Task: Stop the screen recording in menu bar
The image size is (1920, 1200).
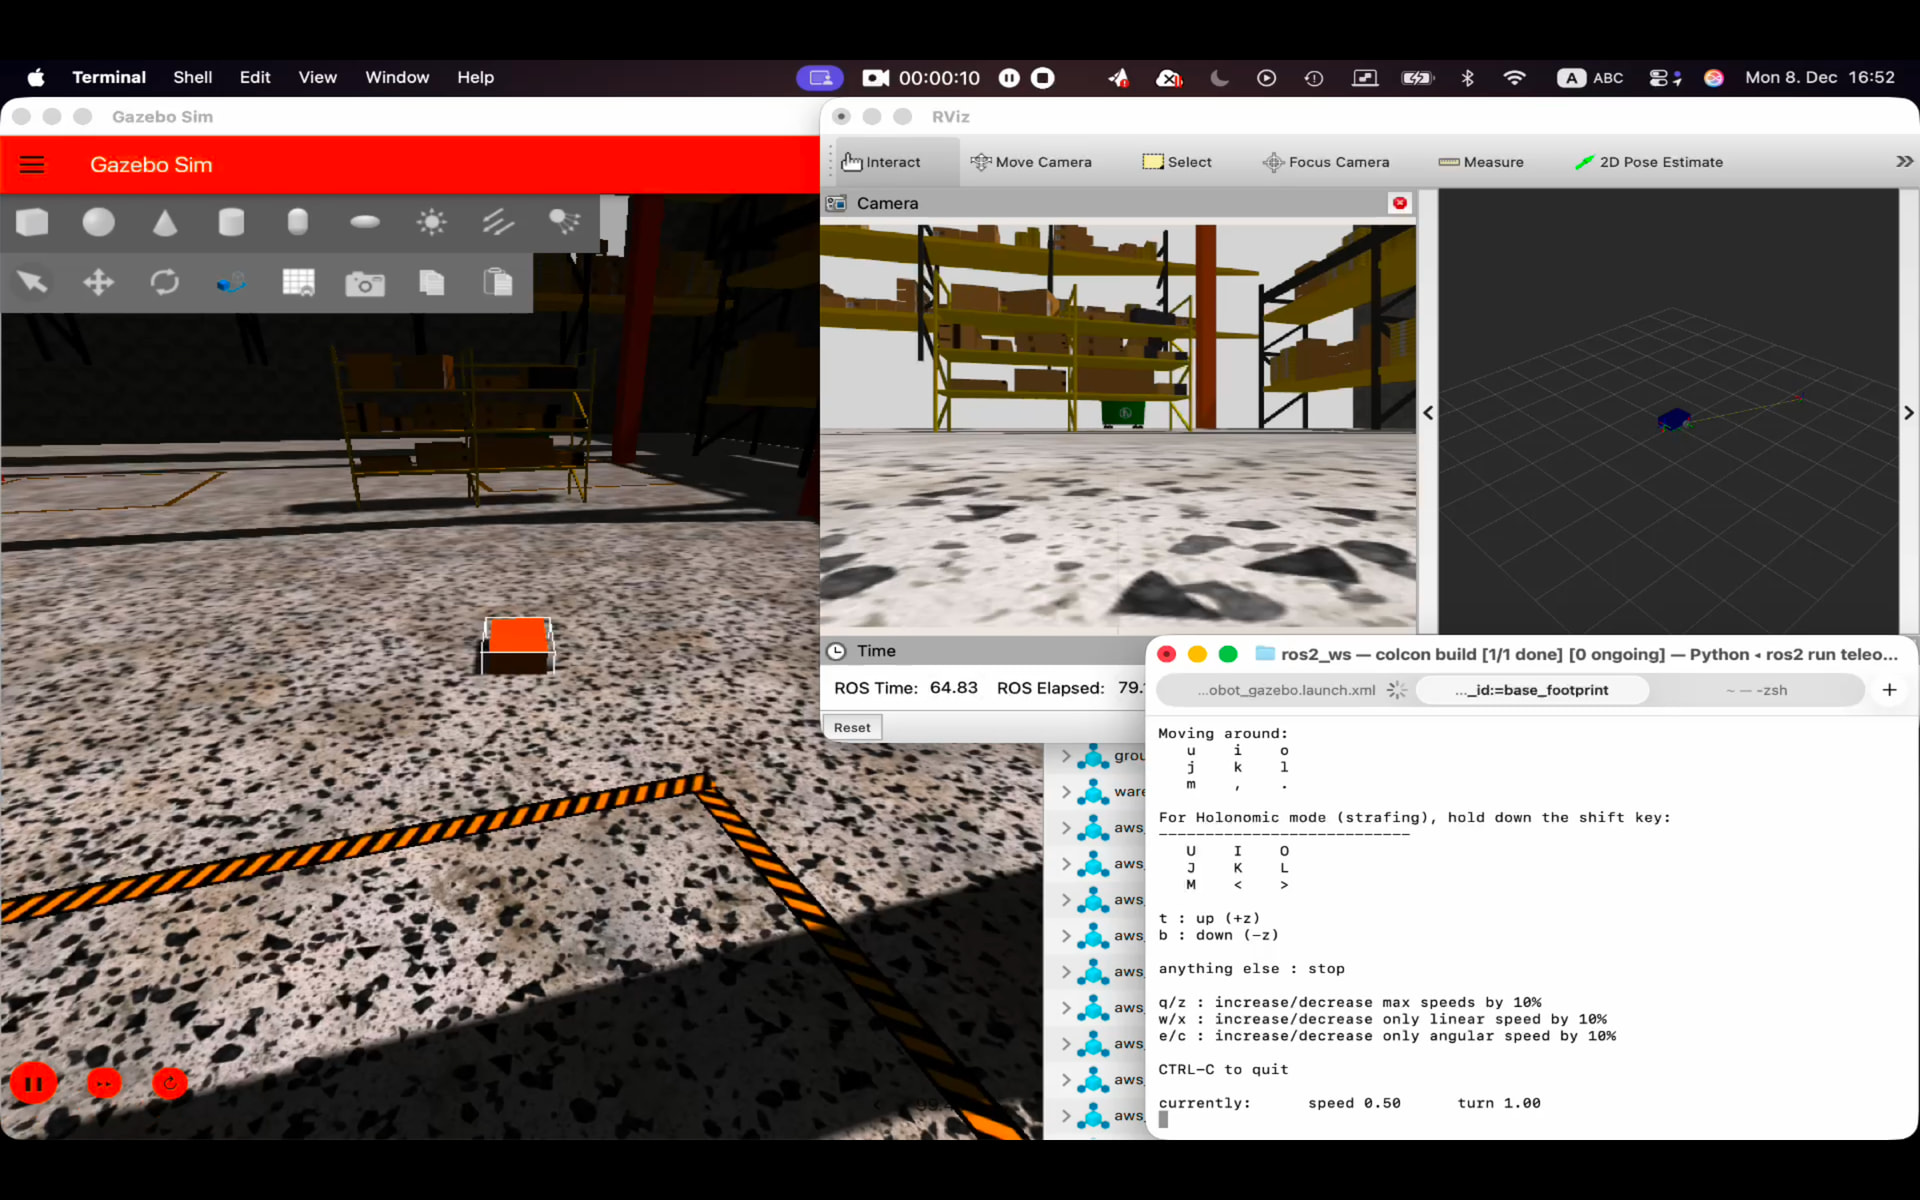Action: click(1043, 78)
